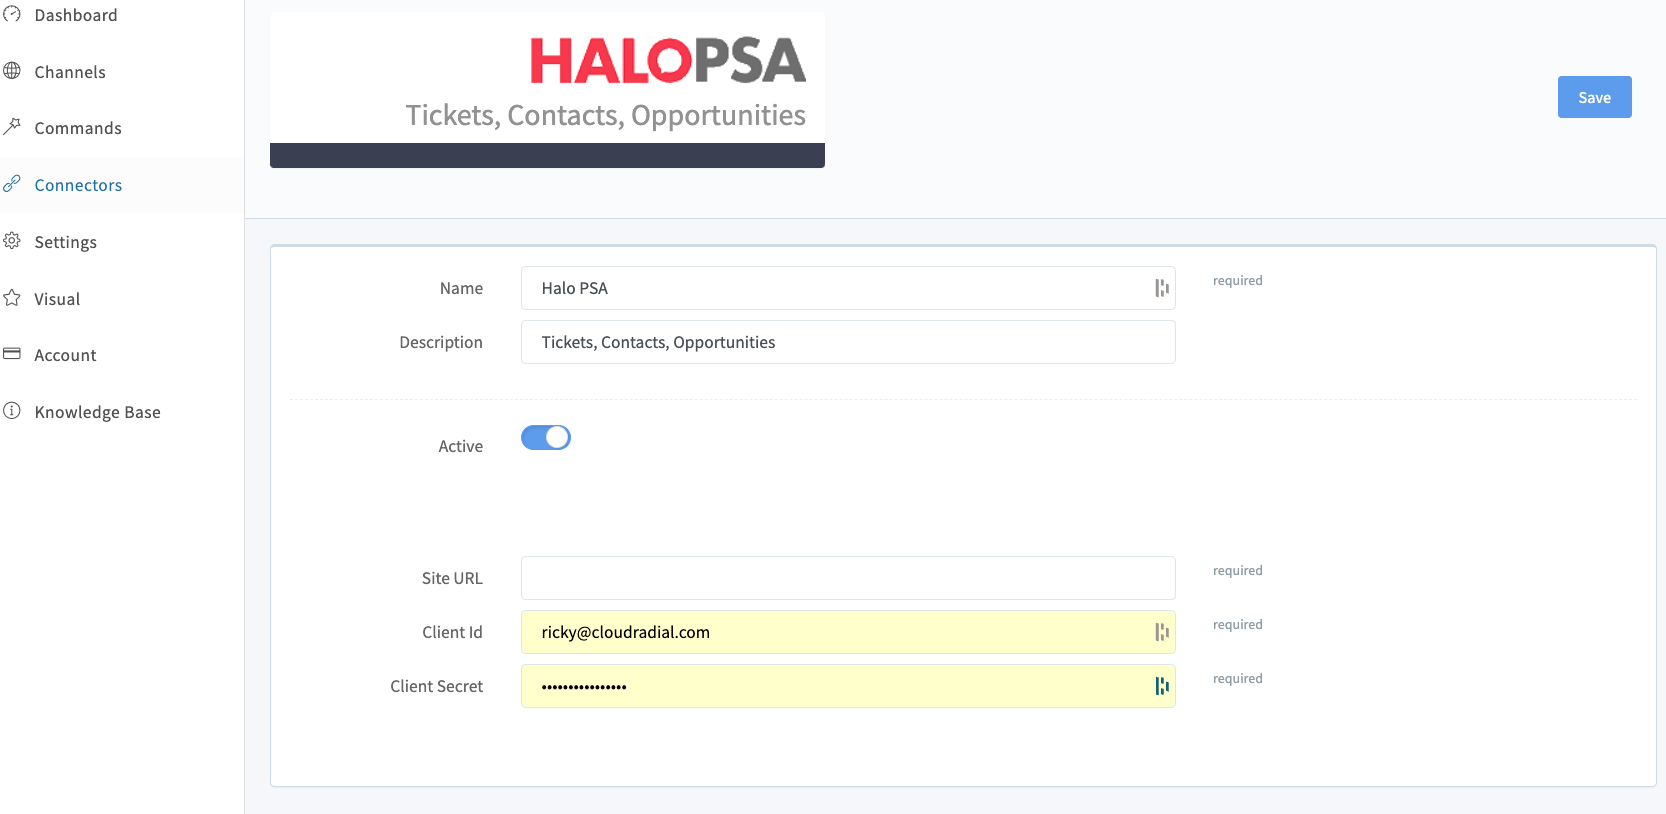Image resolution: width=1666 pixels, height=814 pixels.
Task: Open the Dashboard menu item
Action: (76, 15)
